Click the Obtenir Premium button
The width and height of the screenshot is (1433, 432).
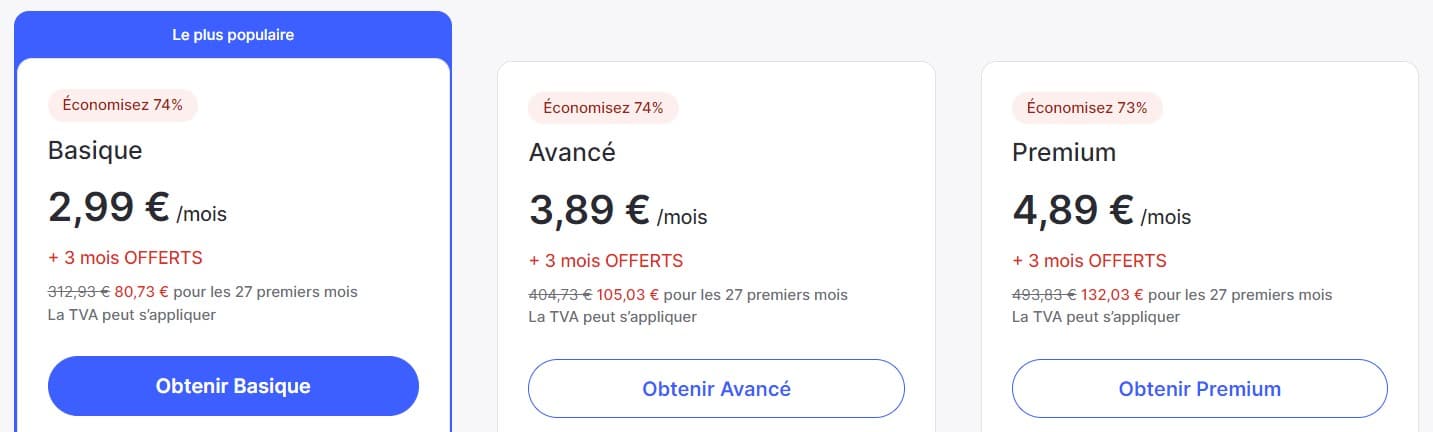click(x=1200, y=388)
